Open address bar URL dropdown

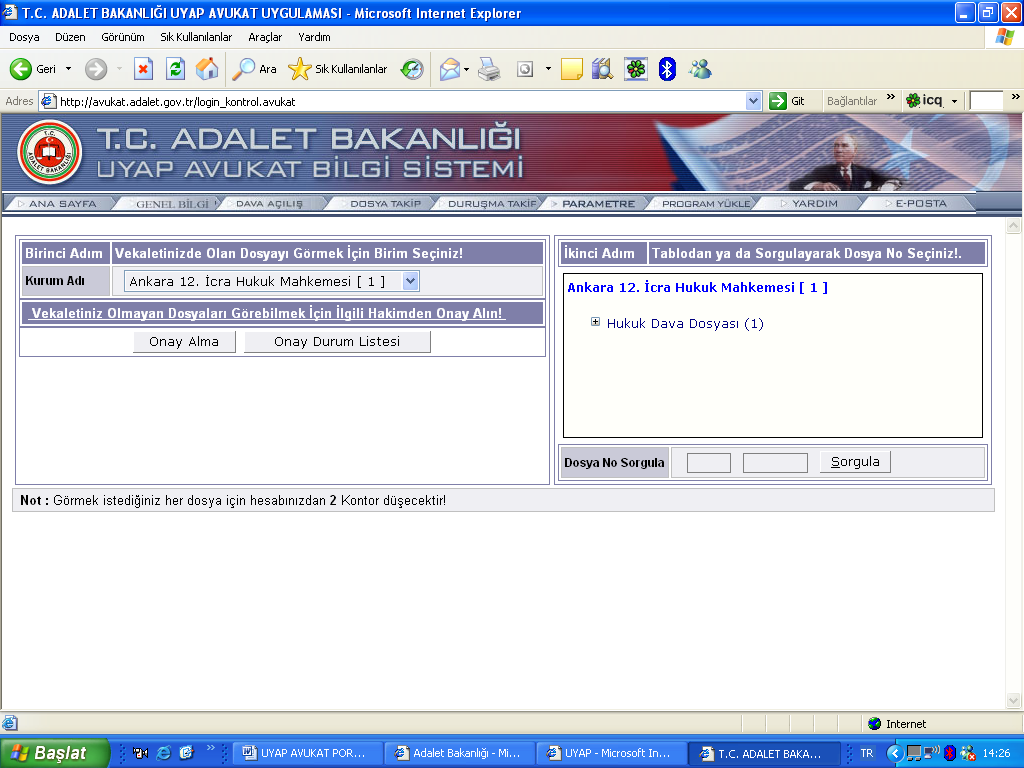[x=753, y=101]
